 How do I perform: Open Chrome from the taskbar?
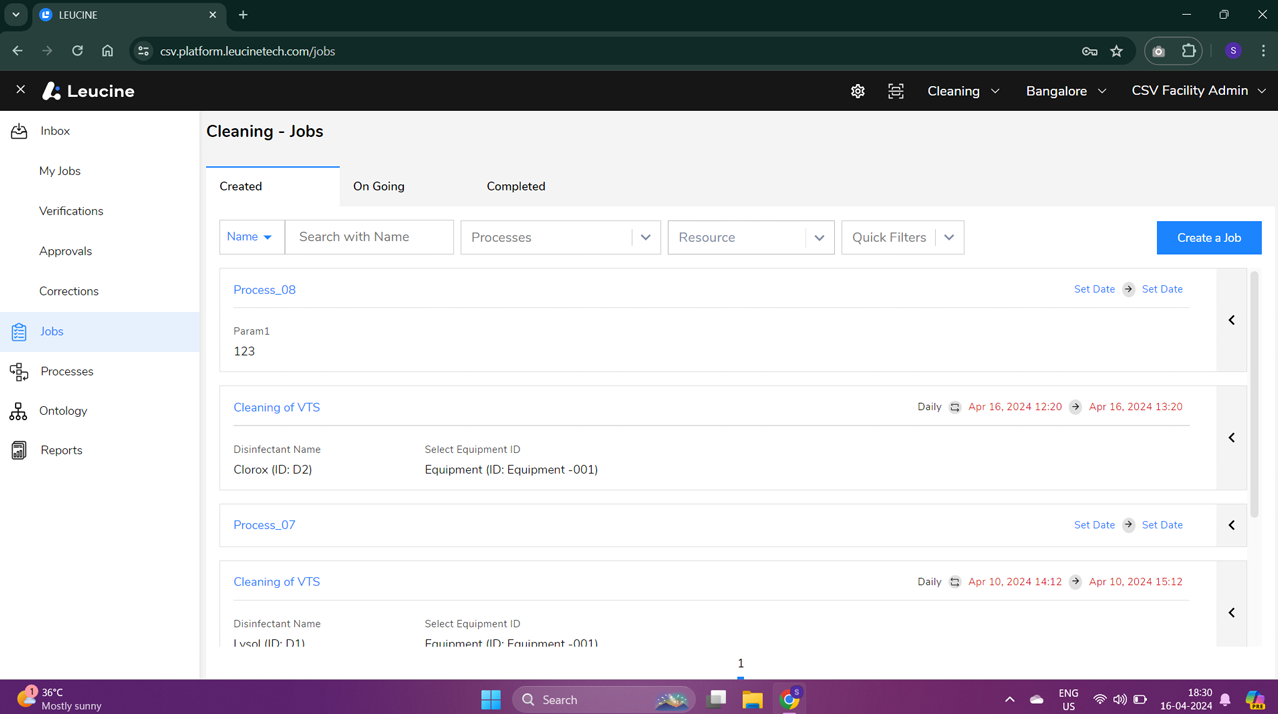coord(790,699)
